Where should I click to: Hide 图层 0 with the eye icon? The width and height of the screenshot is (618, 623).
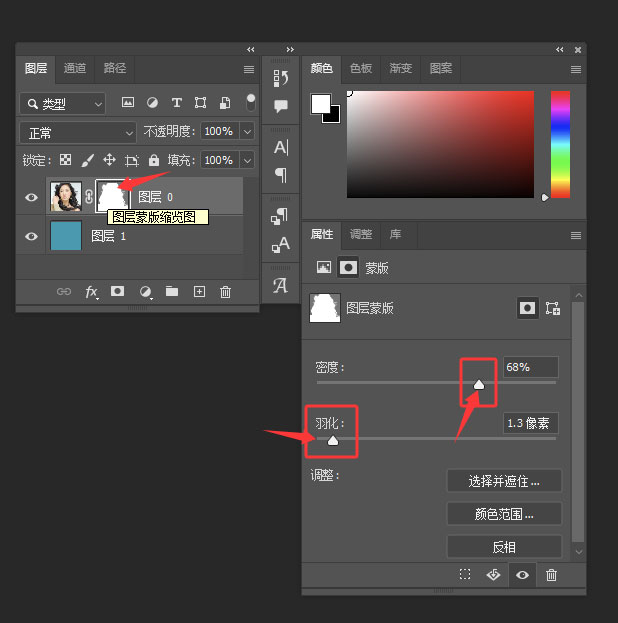tap(31, 197)
